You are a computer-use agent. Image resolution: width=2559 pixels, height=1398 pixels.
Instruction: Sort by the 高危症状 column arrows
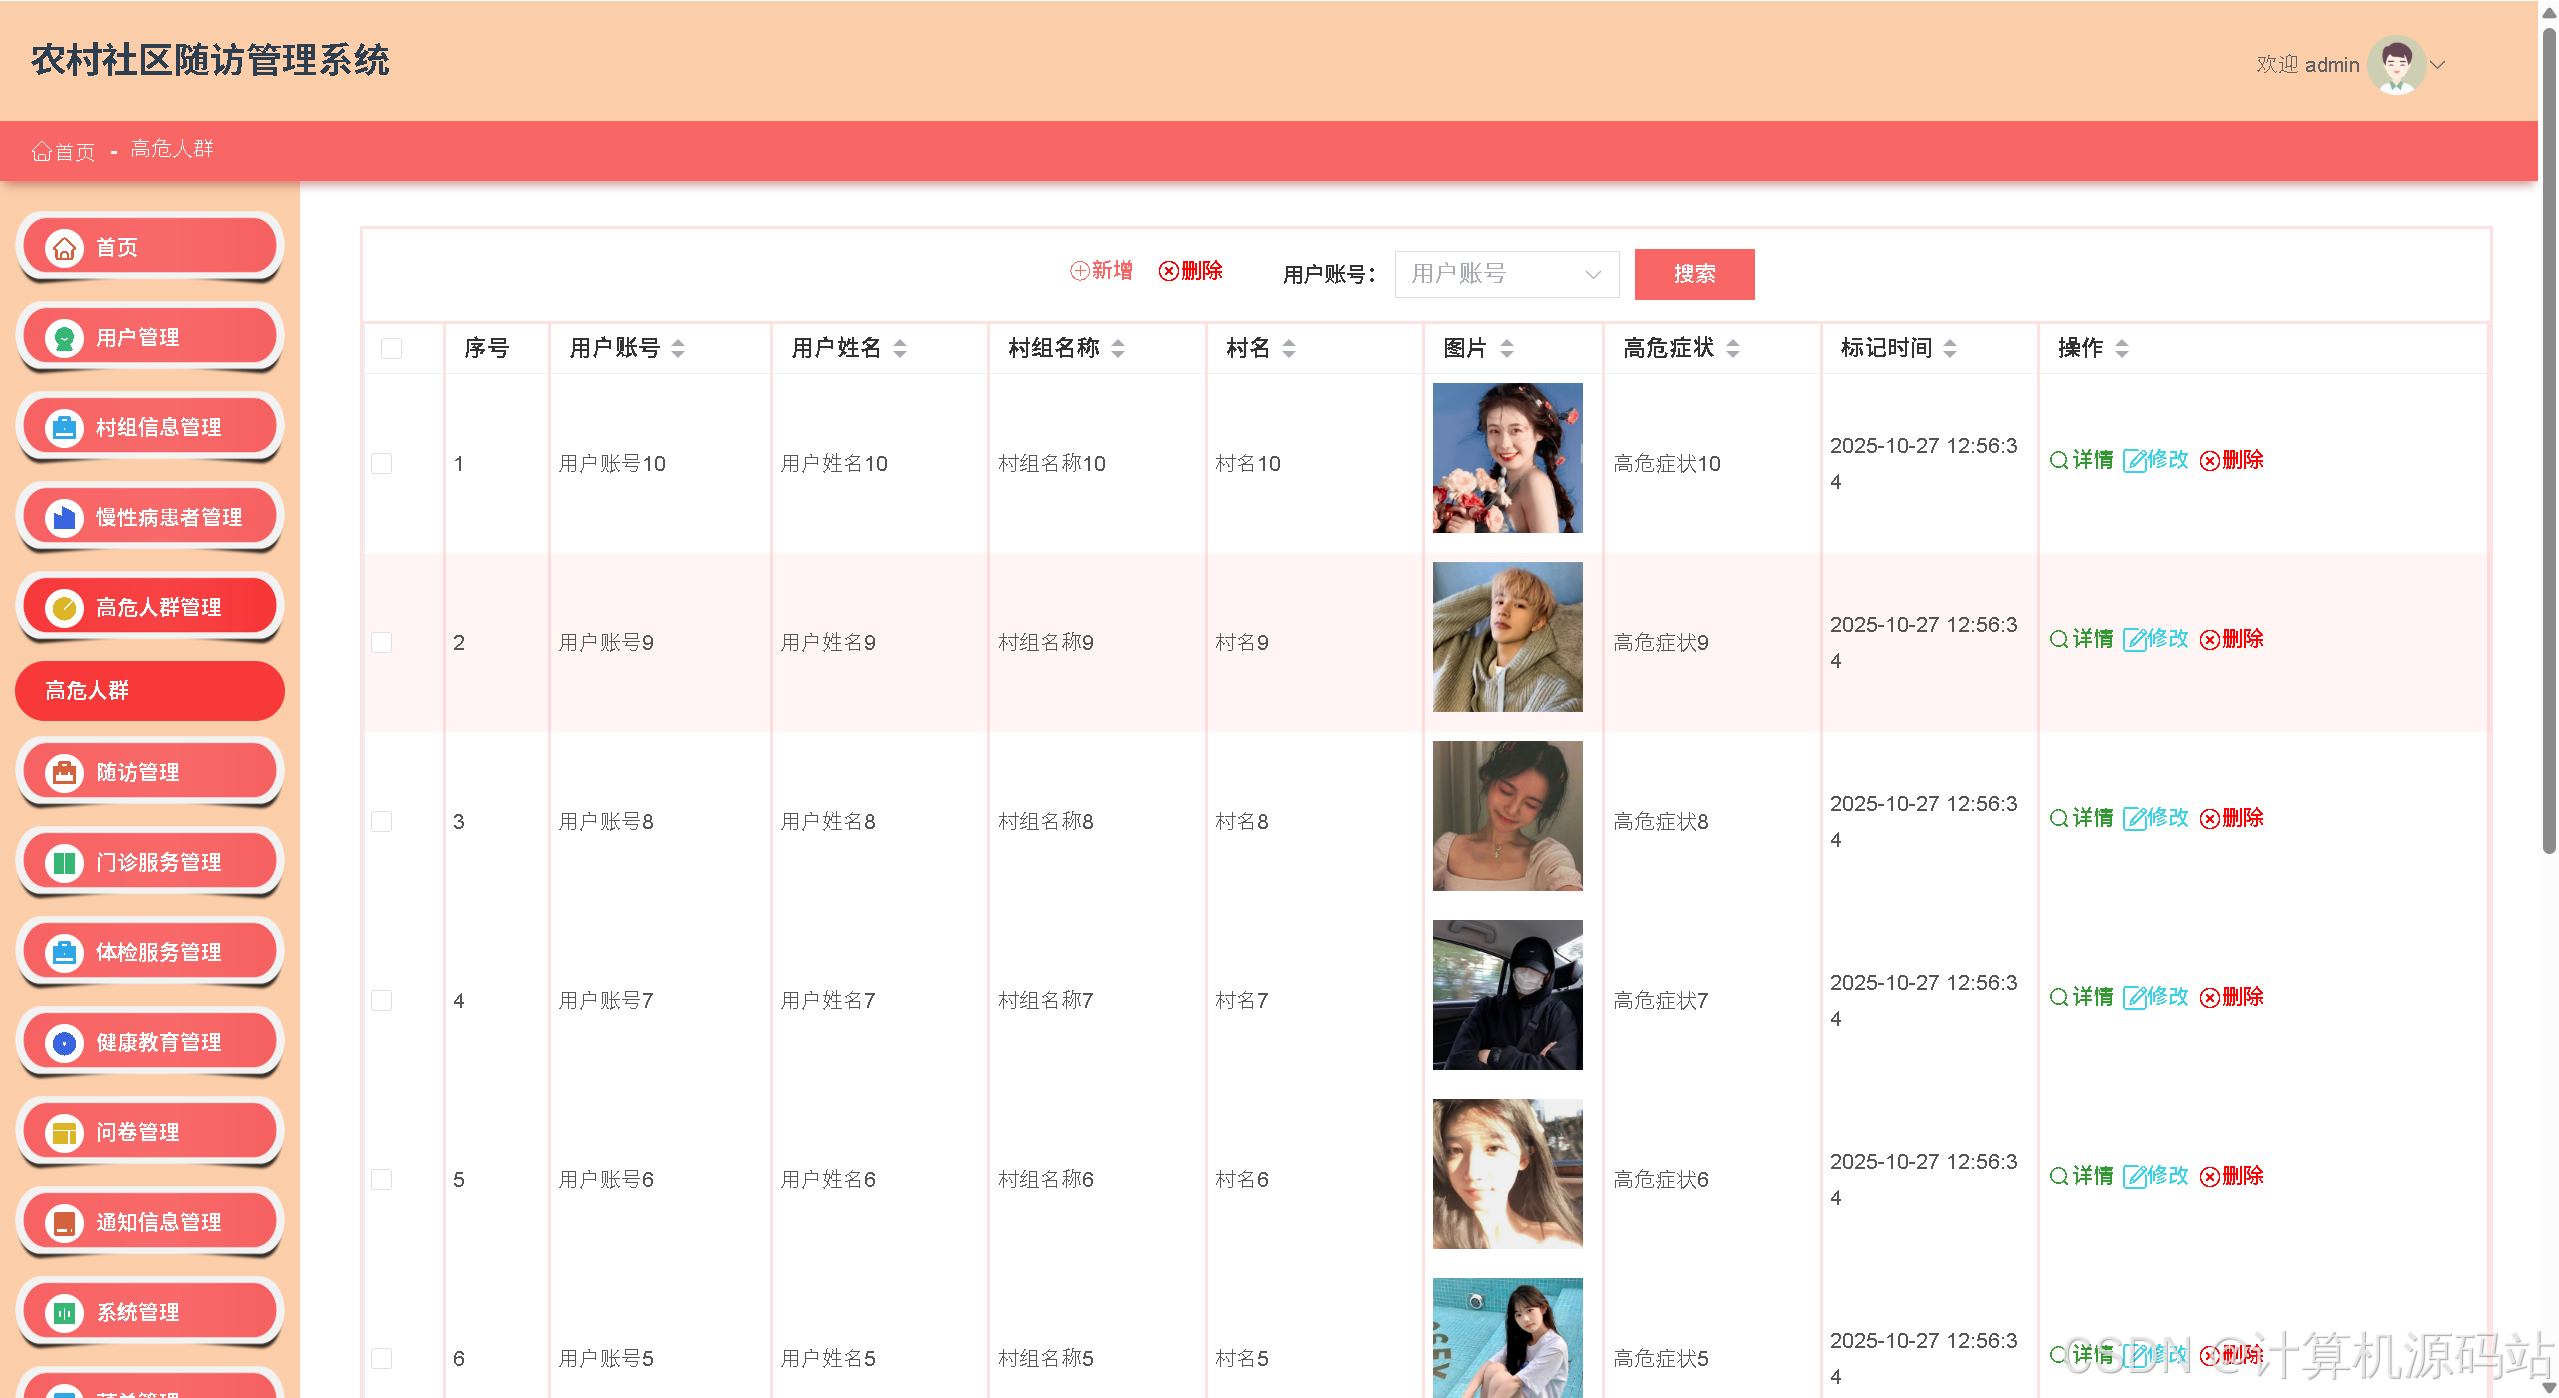tap(1733, 348)
